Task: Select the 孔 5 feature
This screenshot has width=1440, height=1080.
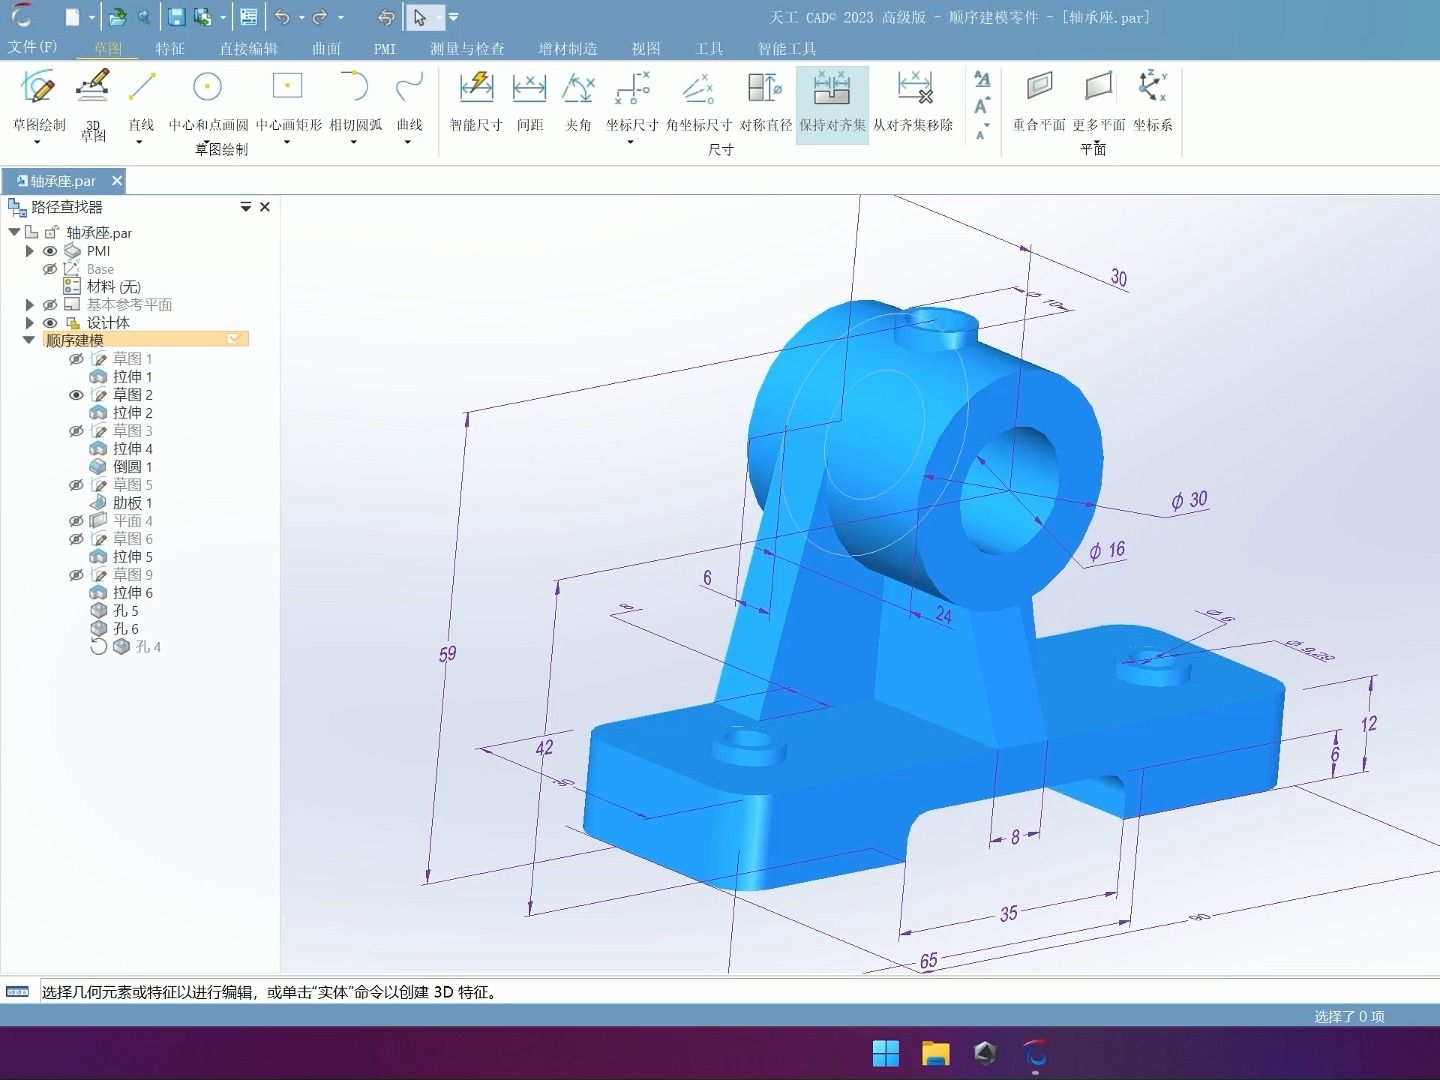Action: [x=115, y=611]
